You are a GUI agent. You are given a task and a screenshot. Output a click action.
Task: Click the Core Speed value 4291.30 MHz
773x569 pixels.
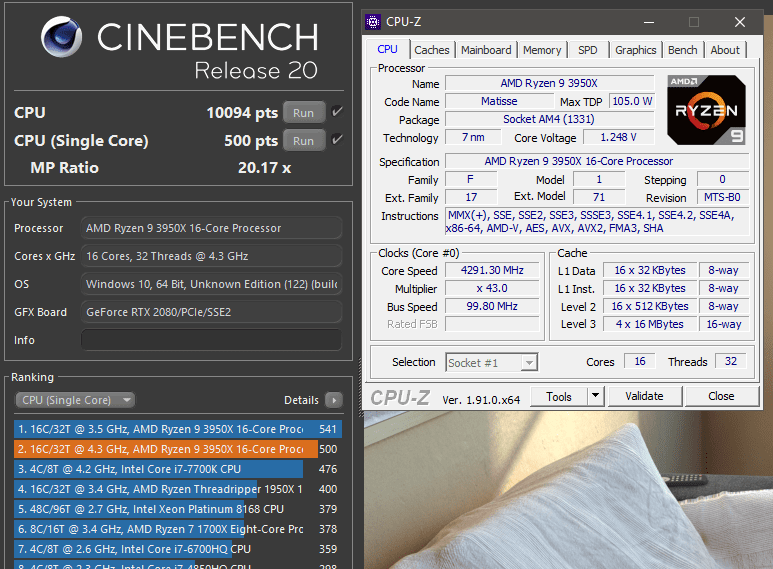492,270
